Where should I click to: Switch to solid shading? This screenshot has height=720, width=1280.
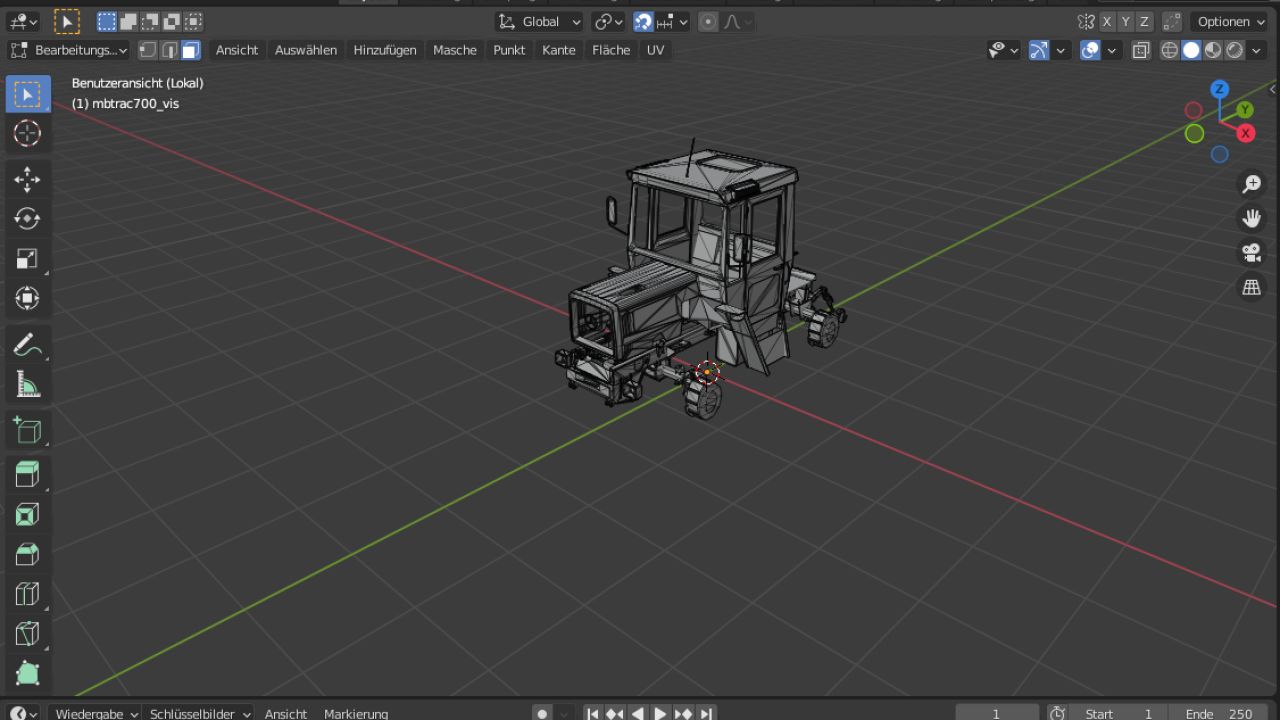click(x=1191, y=50)
